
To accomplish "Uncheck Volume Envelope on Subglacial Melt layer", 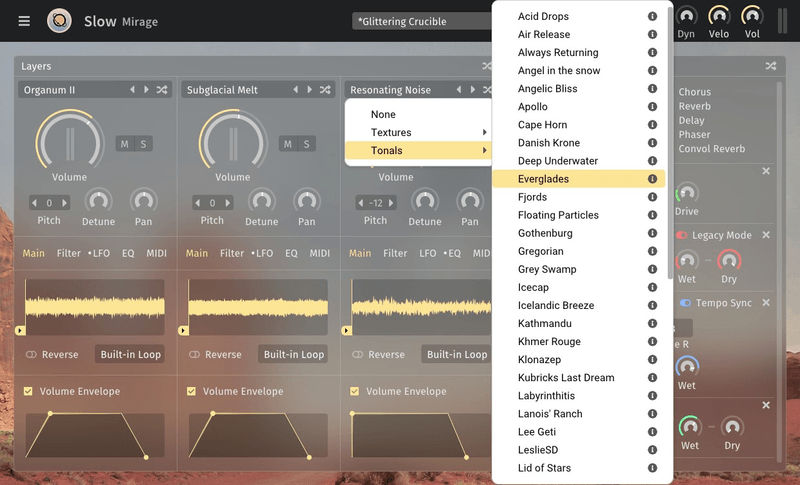I will pos(192,391).
